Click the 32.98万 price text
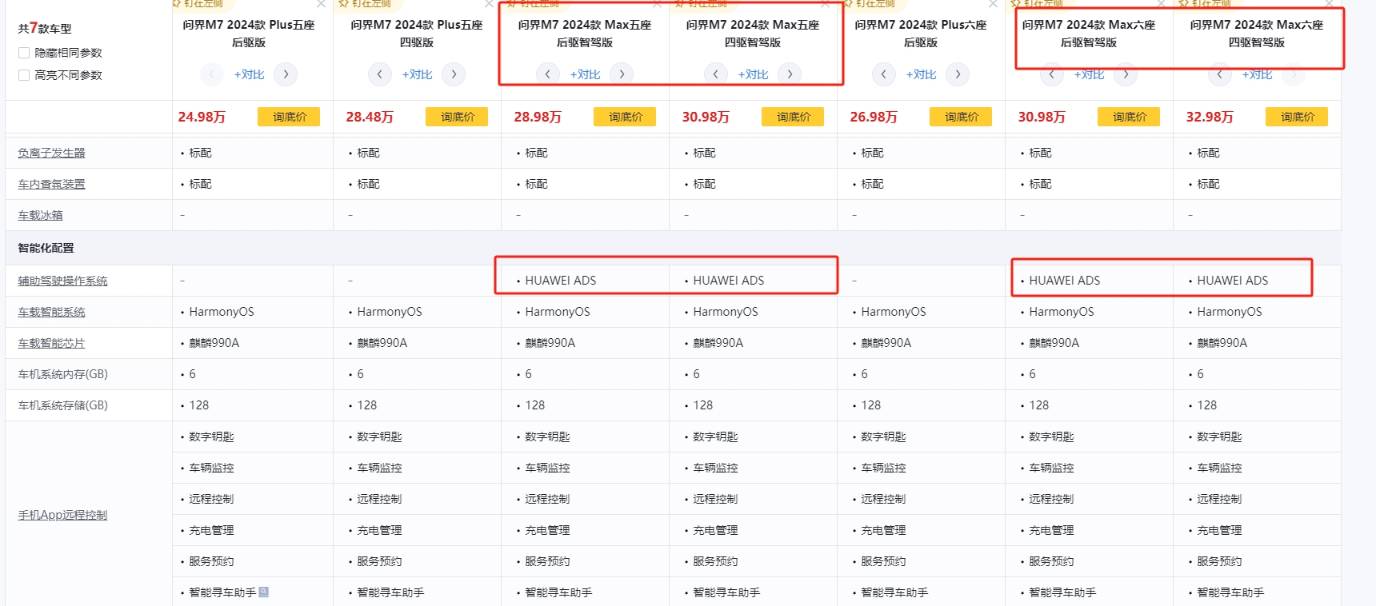Viewport: 1376px width, 606px height. [x=1210, y=117]
